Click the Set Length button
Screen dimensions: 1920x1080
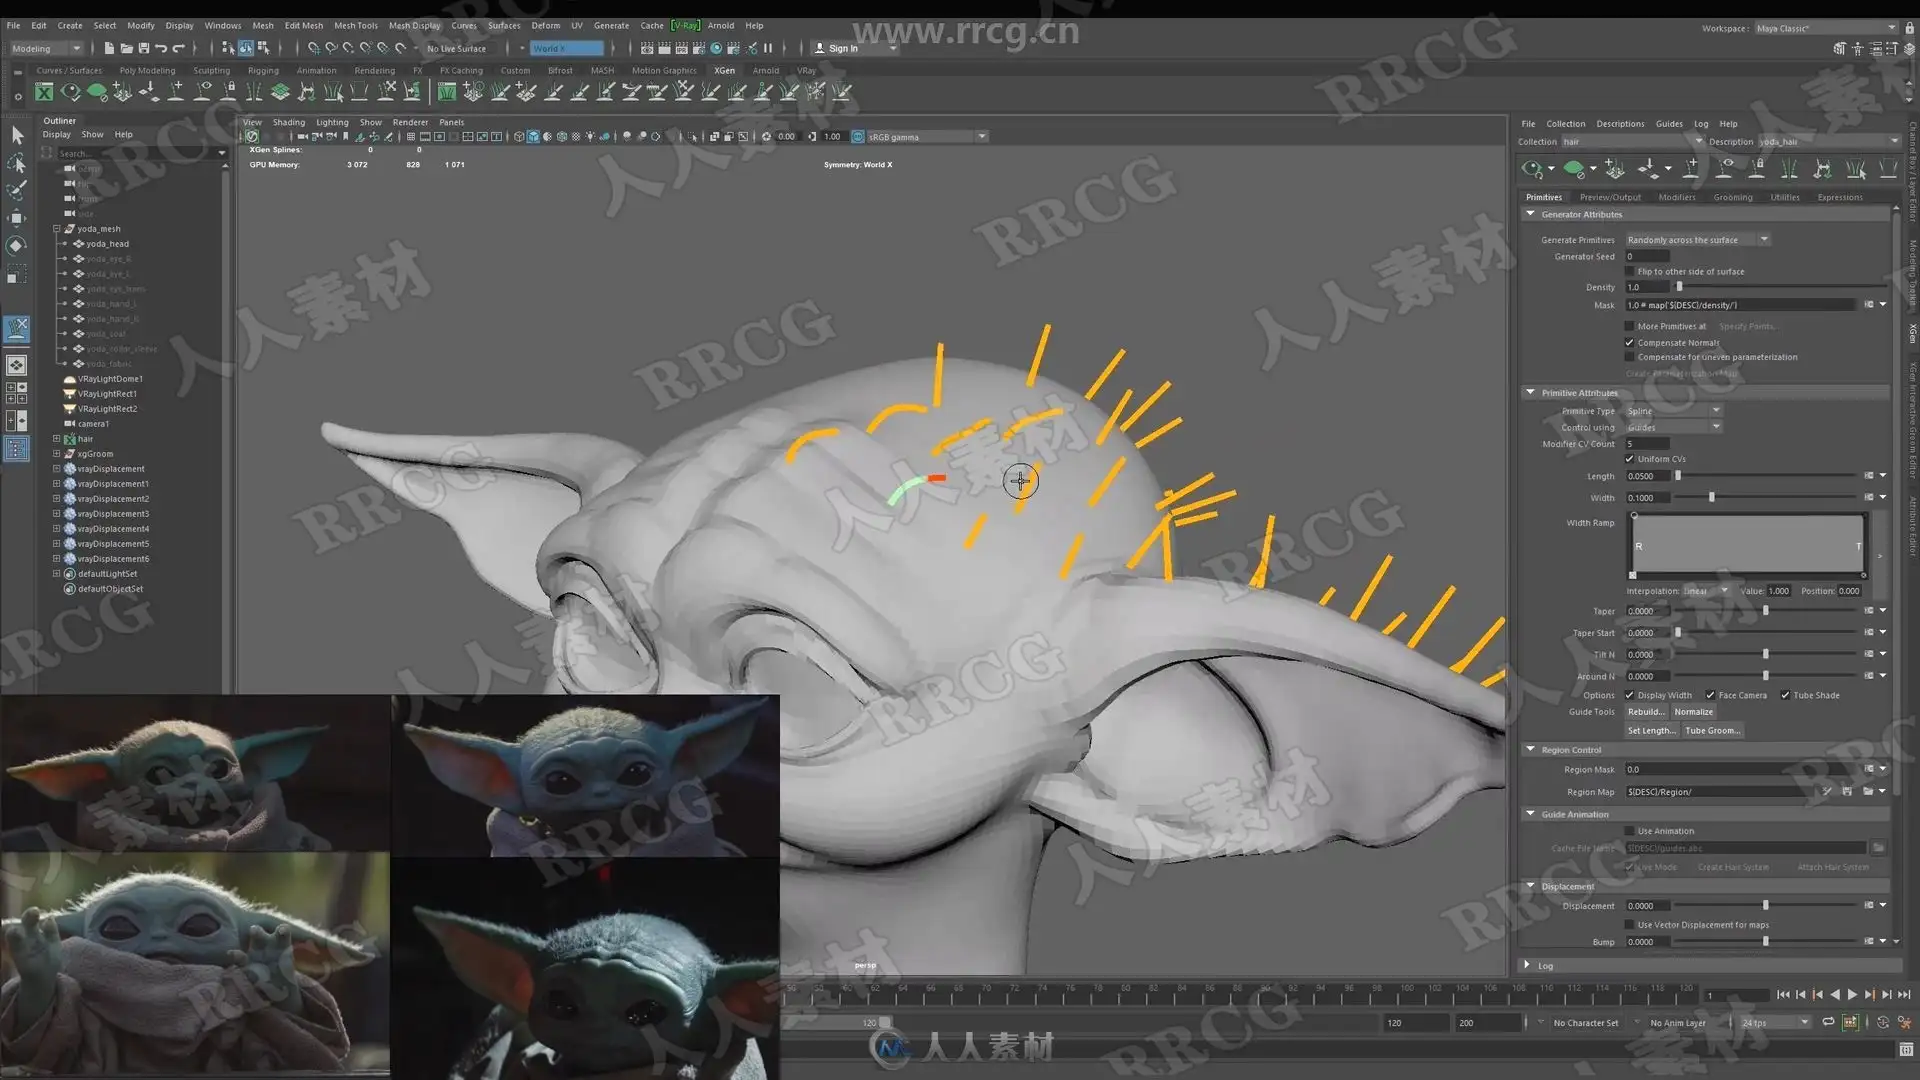coord(1651,730)
